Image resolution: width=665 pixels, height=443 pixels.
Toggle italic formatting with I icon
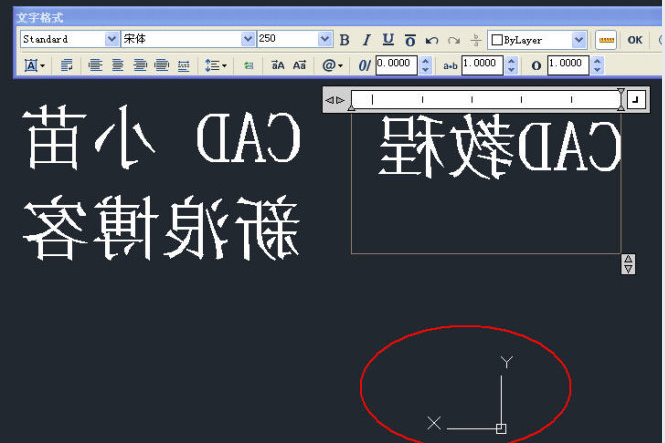[366, 40]
